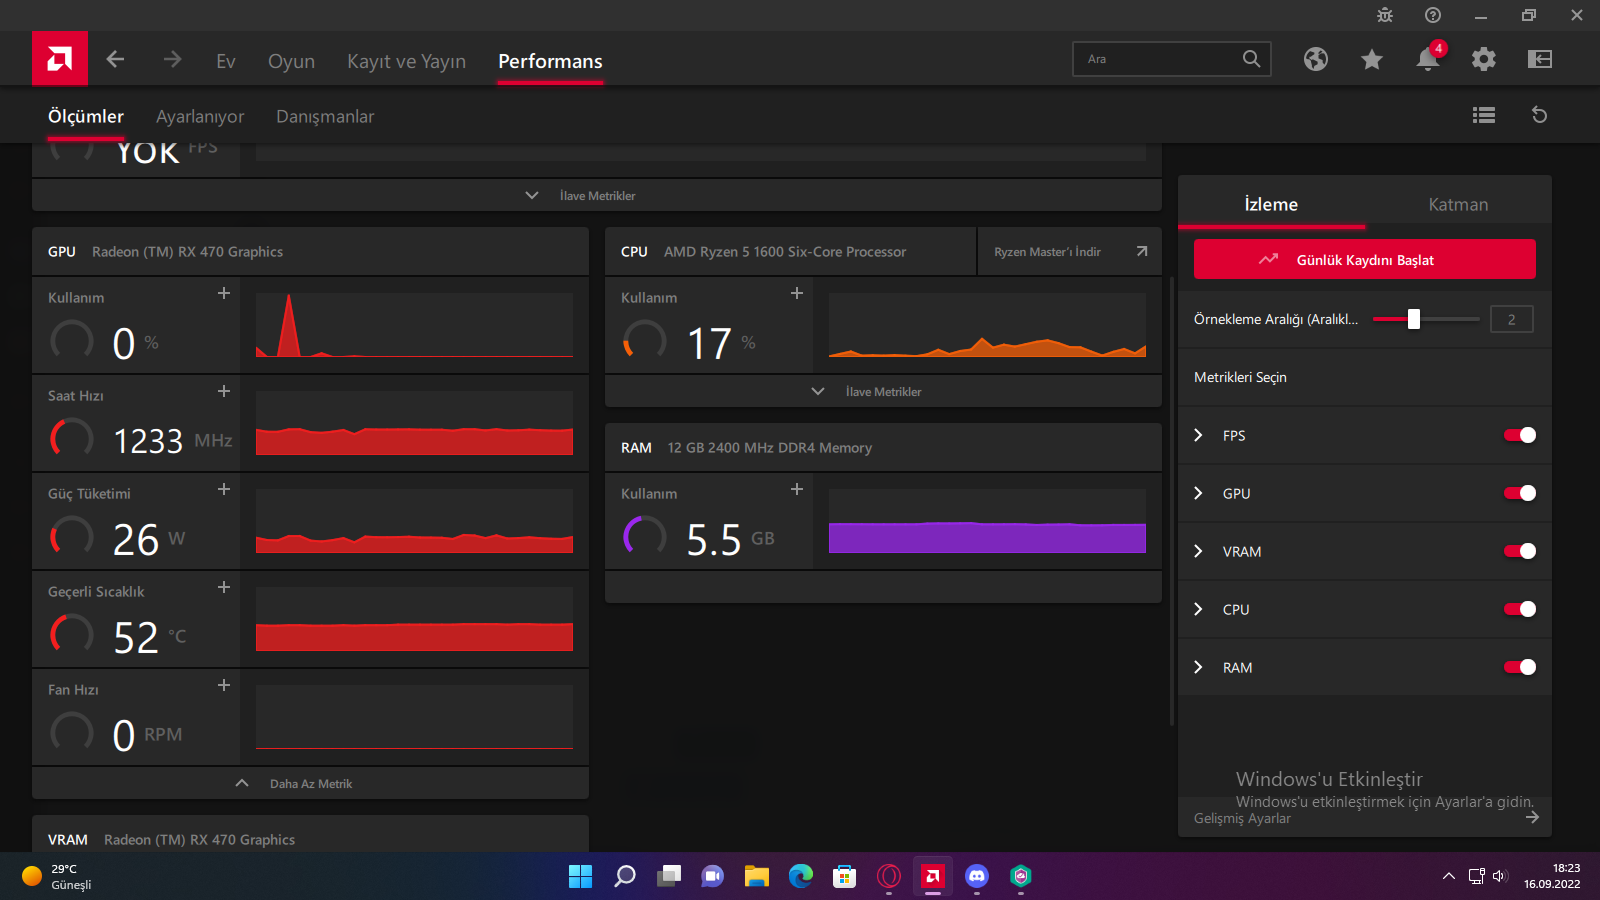Select the Ayarlanıyor sub-tab
The height and width of the screenshot is (900, 1600).
pos(200,116)
